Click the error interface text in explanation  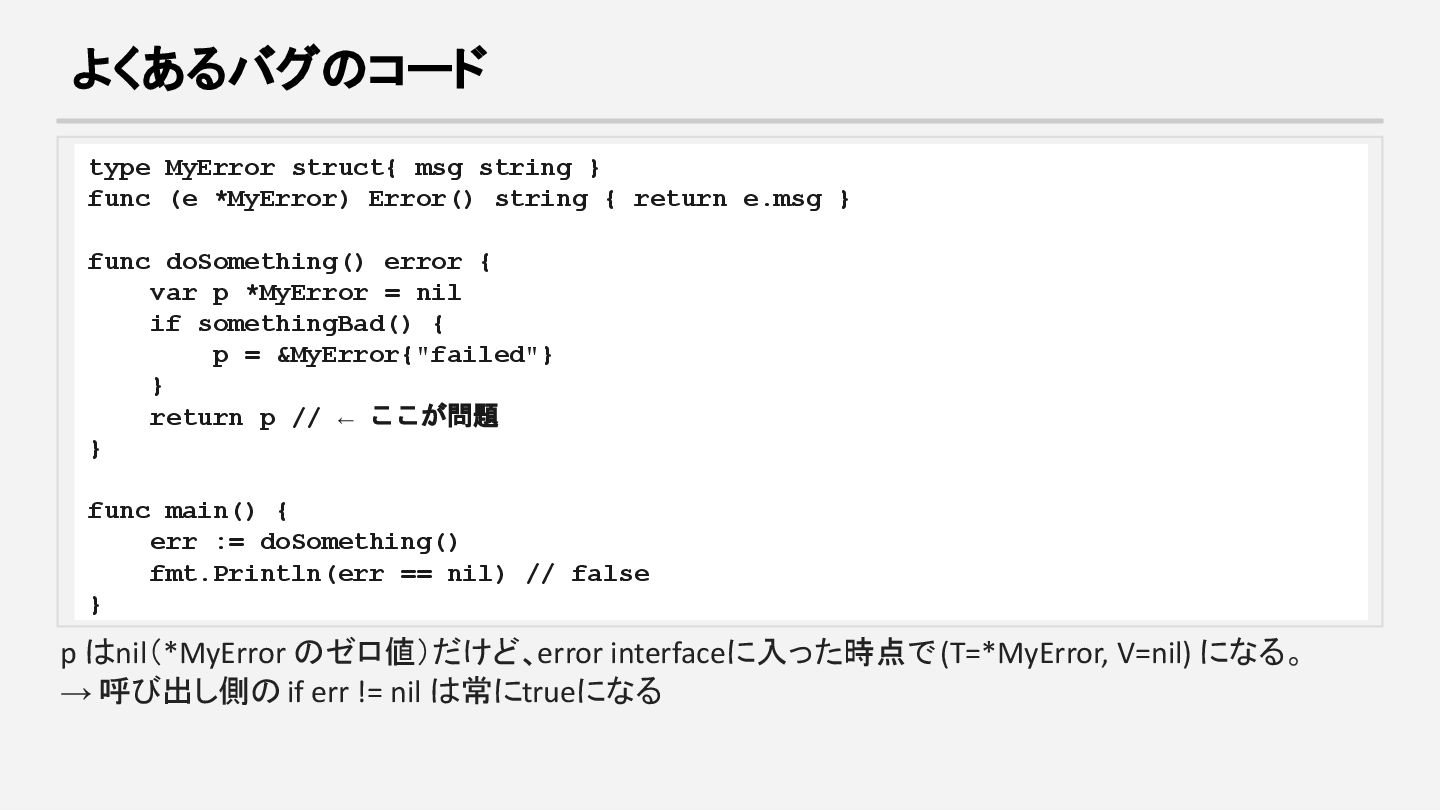630,654
